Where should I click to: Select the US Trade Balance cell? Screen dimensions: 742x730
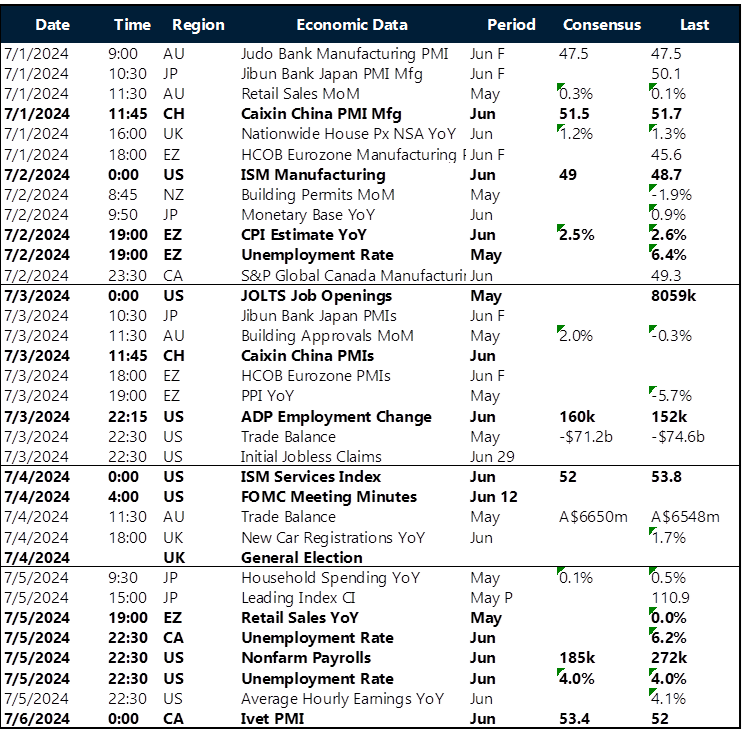(x=288, y=437)
